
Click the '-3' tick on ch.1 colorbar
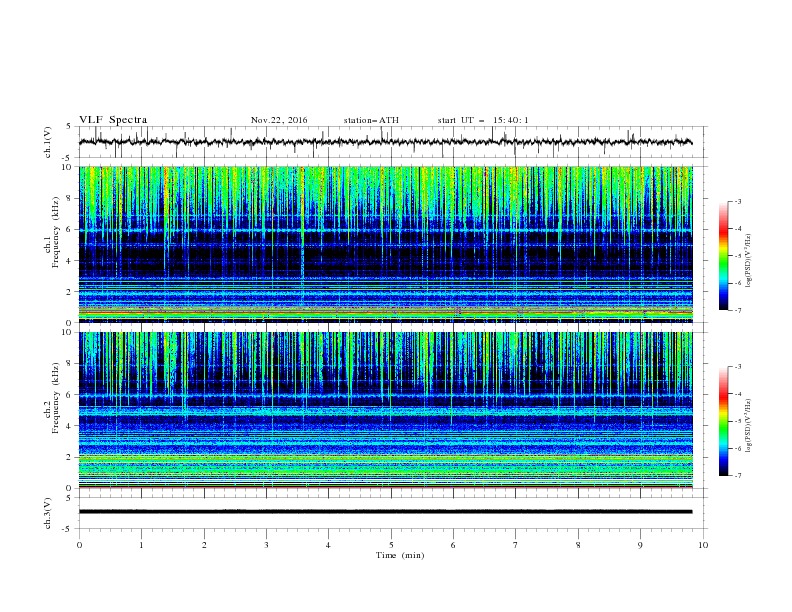point(737,201)
